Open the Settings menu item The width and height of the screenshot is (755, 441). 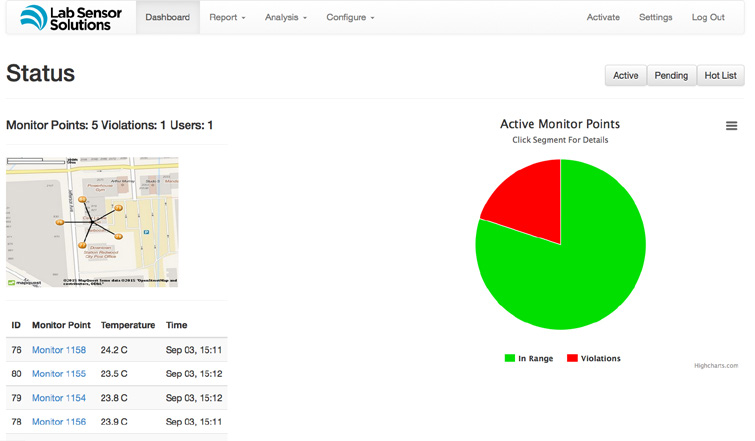[655, 17]
